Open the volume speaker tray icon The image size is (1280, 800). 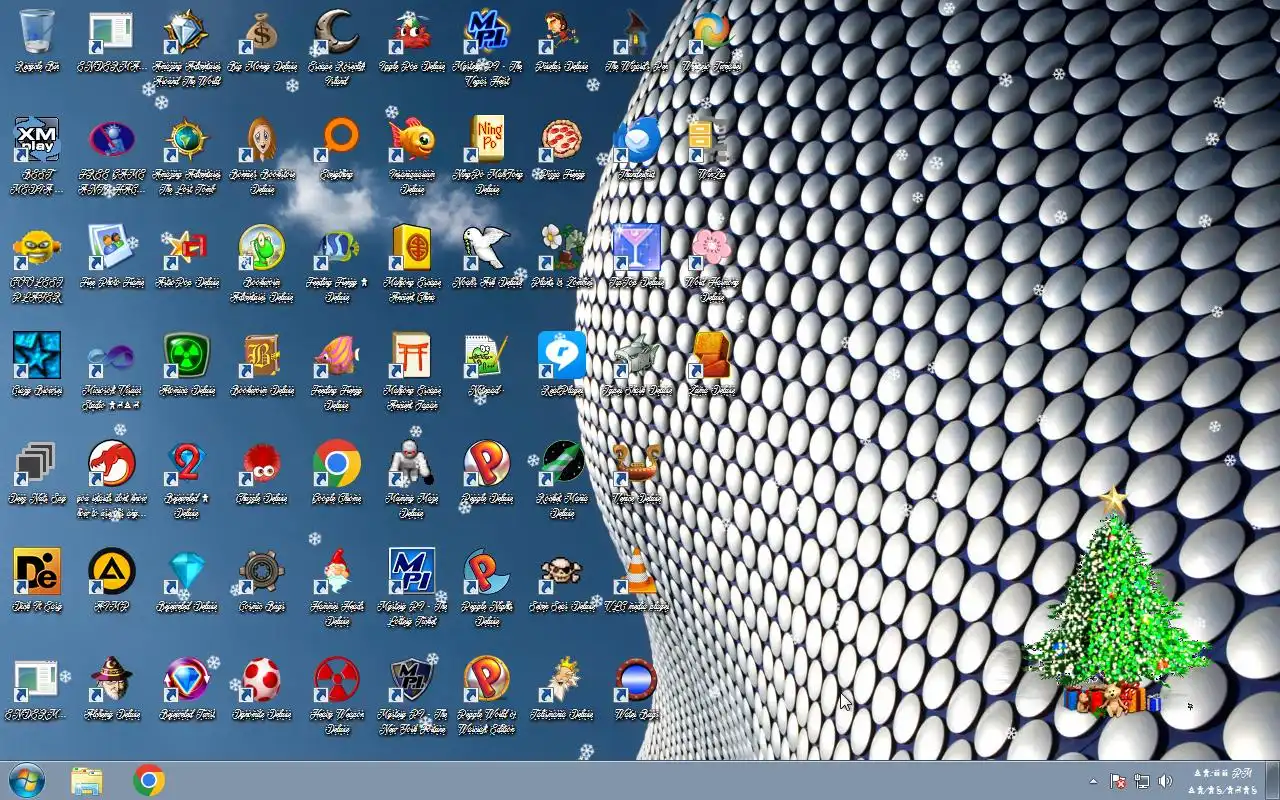[1165, 781]
